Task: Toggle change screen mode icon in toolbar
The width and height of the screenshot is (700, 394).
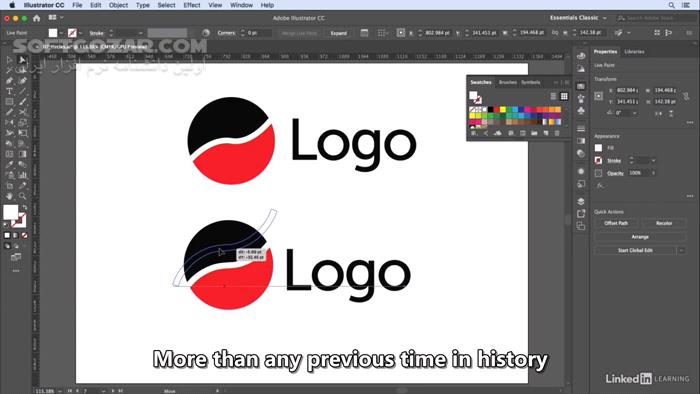Action: point(16,257)
